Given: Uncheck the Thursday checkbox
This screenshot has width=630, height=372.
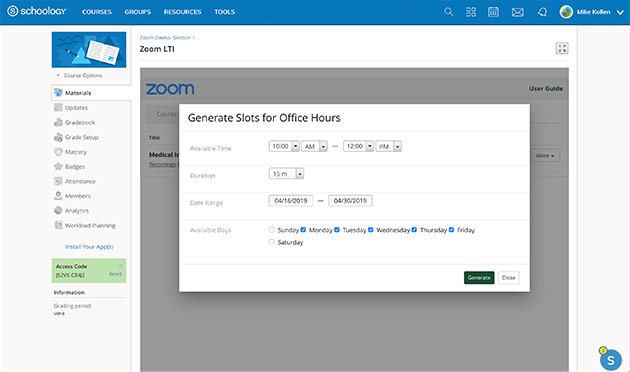Looking at the screenshot, I should pyautogui.click(x=414, y=230).
